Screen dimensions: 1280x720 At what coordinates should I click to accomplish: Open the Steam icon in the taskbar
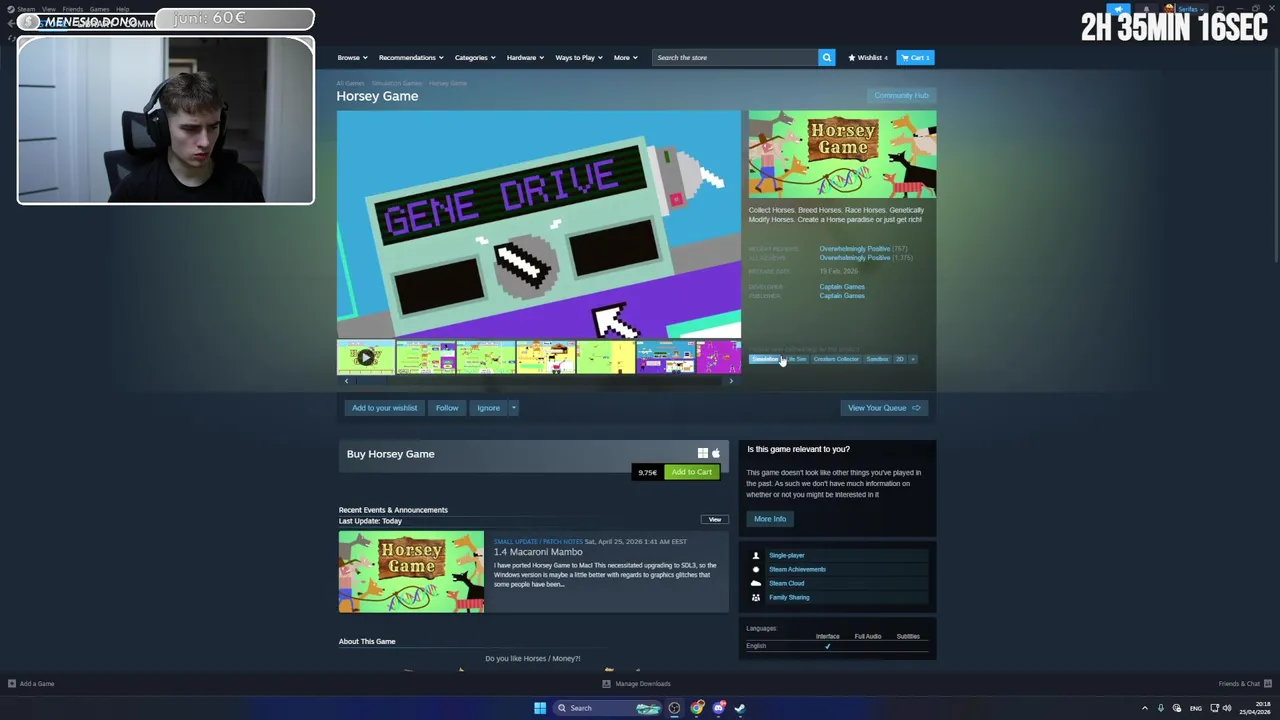[740, 708]
